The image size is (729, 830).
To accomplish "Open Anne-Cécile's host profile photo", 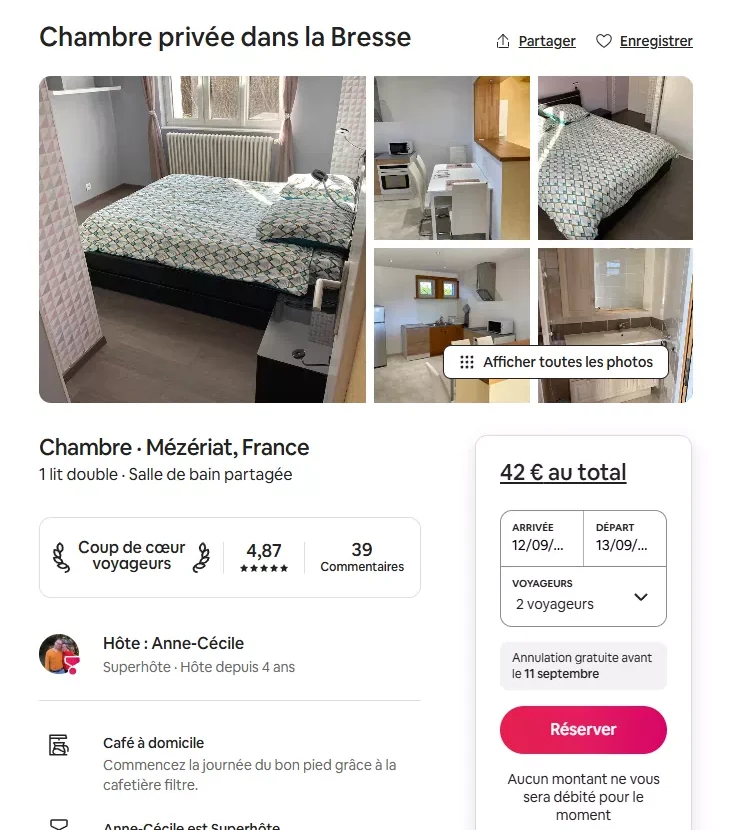I will (x=59, y=654).
